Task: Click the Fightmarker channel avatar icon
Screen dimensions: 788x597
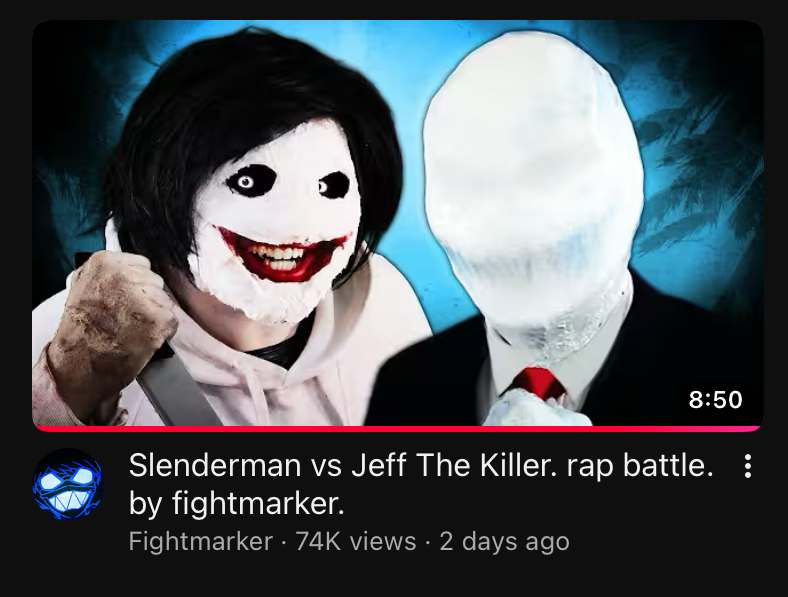Action: (x=68, y=484)
